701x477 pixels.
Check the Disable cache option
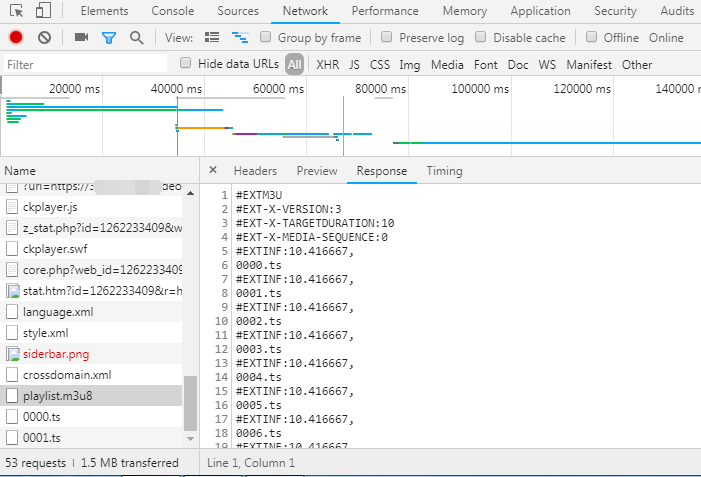point(481,37)
